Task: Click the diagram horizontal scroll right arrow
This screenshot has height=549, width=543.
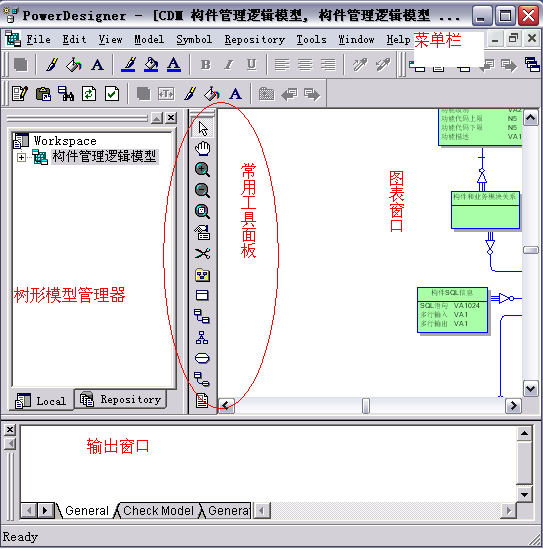Action: click(x=514, y=406)
